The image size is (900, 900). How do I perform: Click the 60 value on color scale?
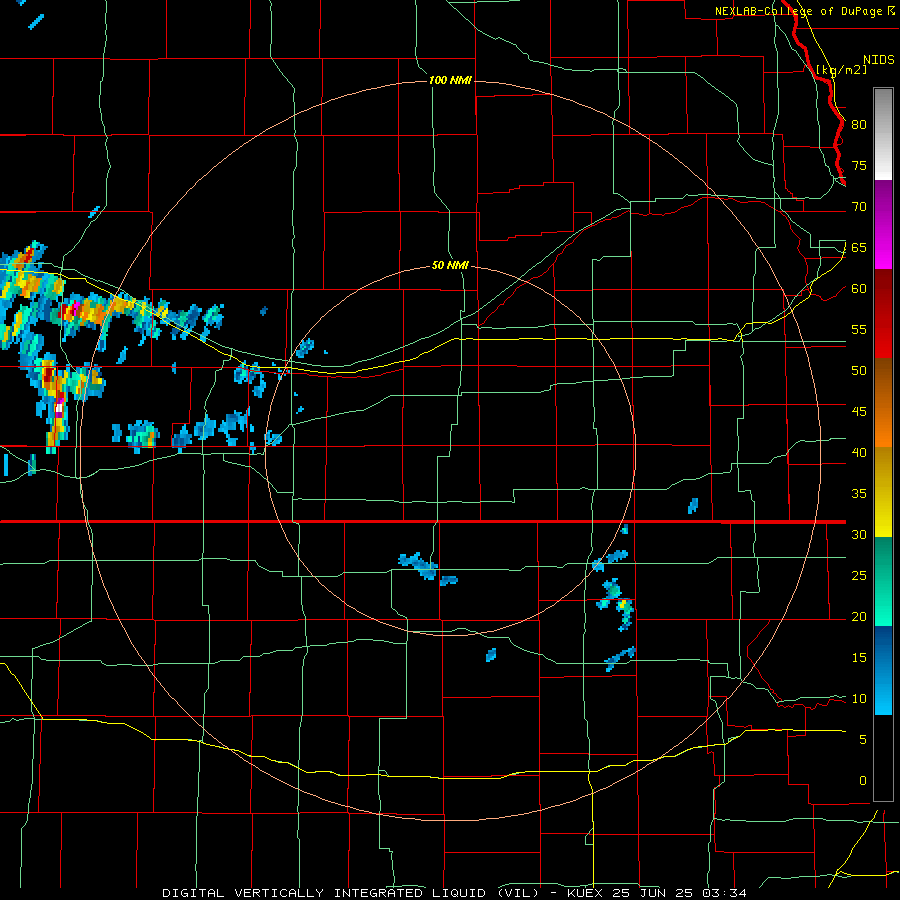tap(859, 289)
